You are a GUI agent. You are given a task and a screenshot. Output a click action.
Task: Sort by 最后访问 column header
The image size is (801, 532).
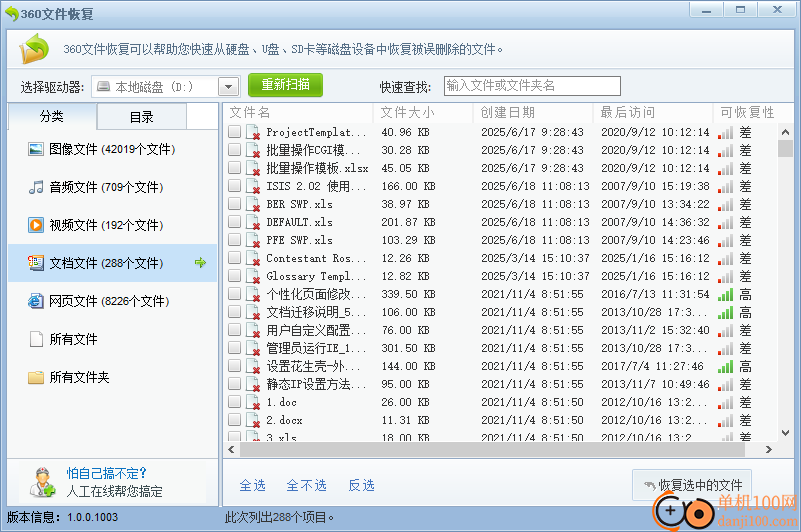tap(653, 112)
